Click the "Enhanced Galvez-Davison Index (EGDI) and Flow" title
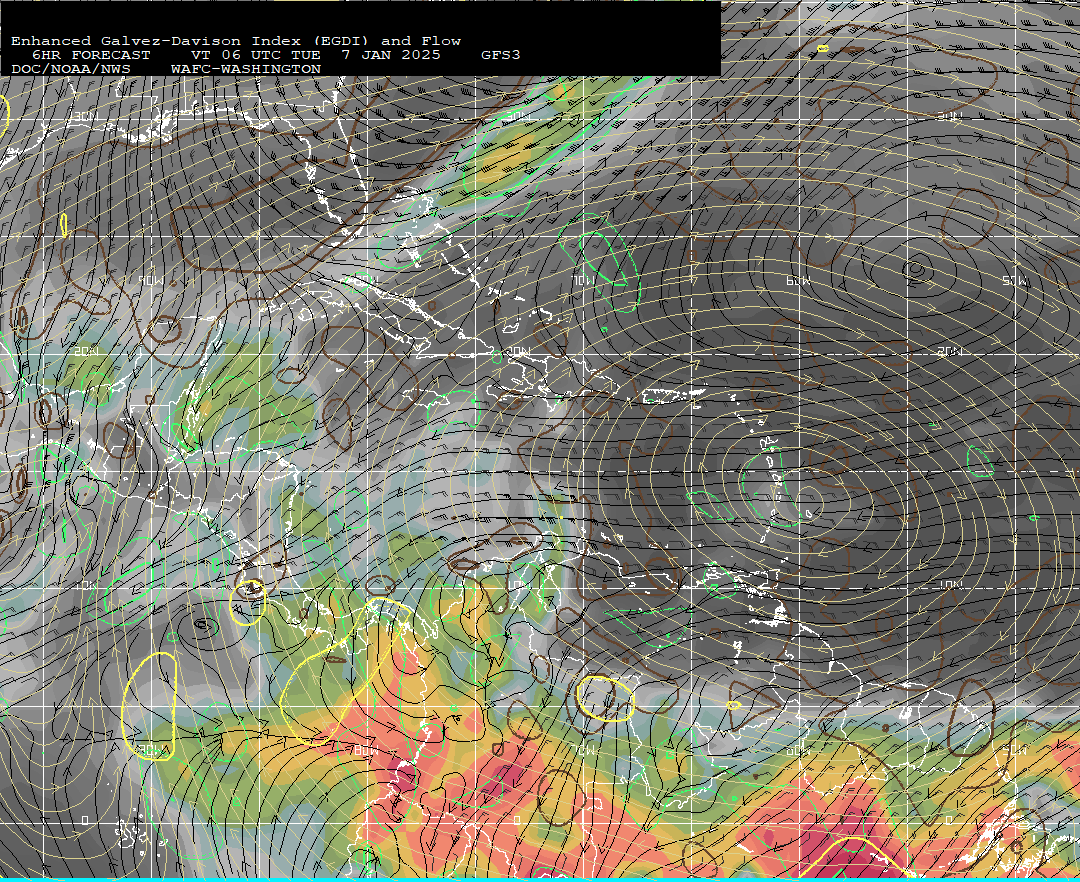 tap(236, 41)
